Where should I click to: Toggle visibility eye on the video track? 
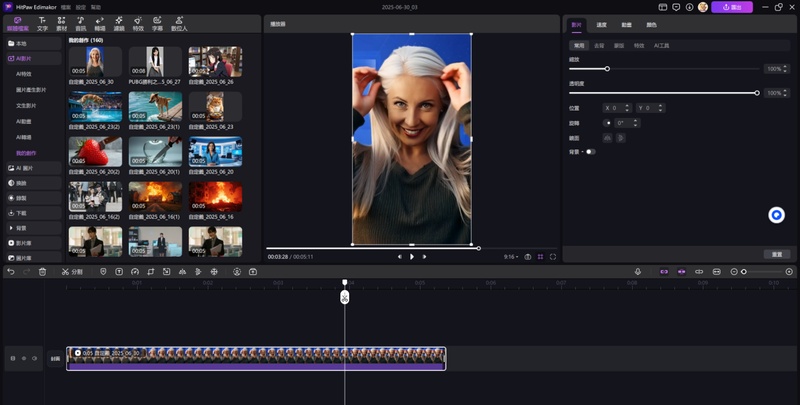pos(23,359)
